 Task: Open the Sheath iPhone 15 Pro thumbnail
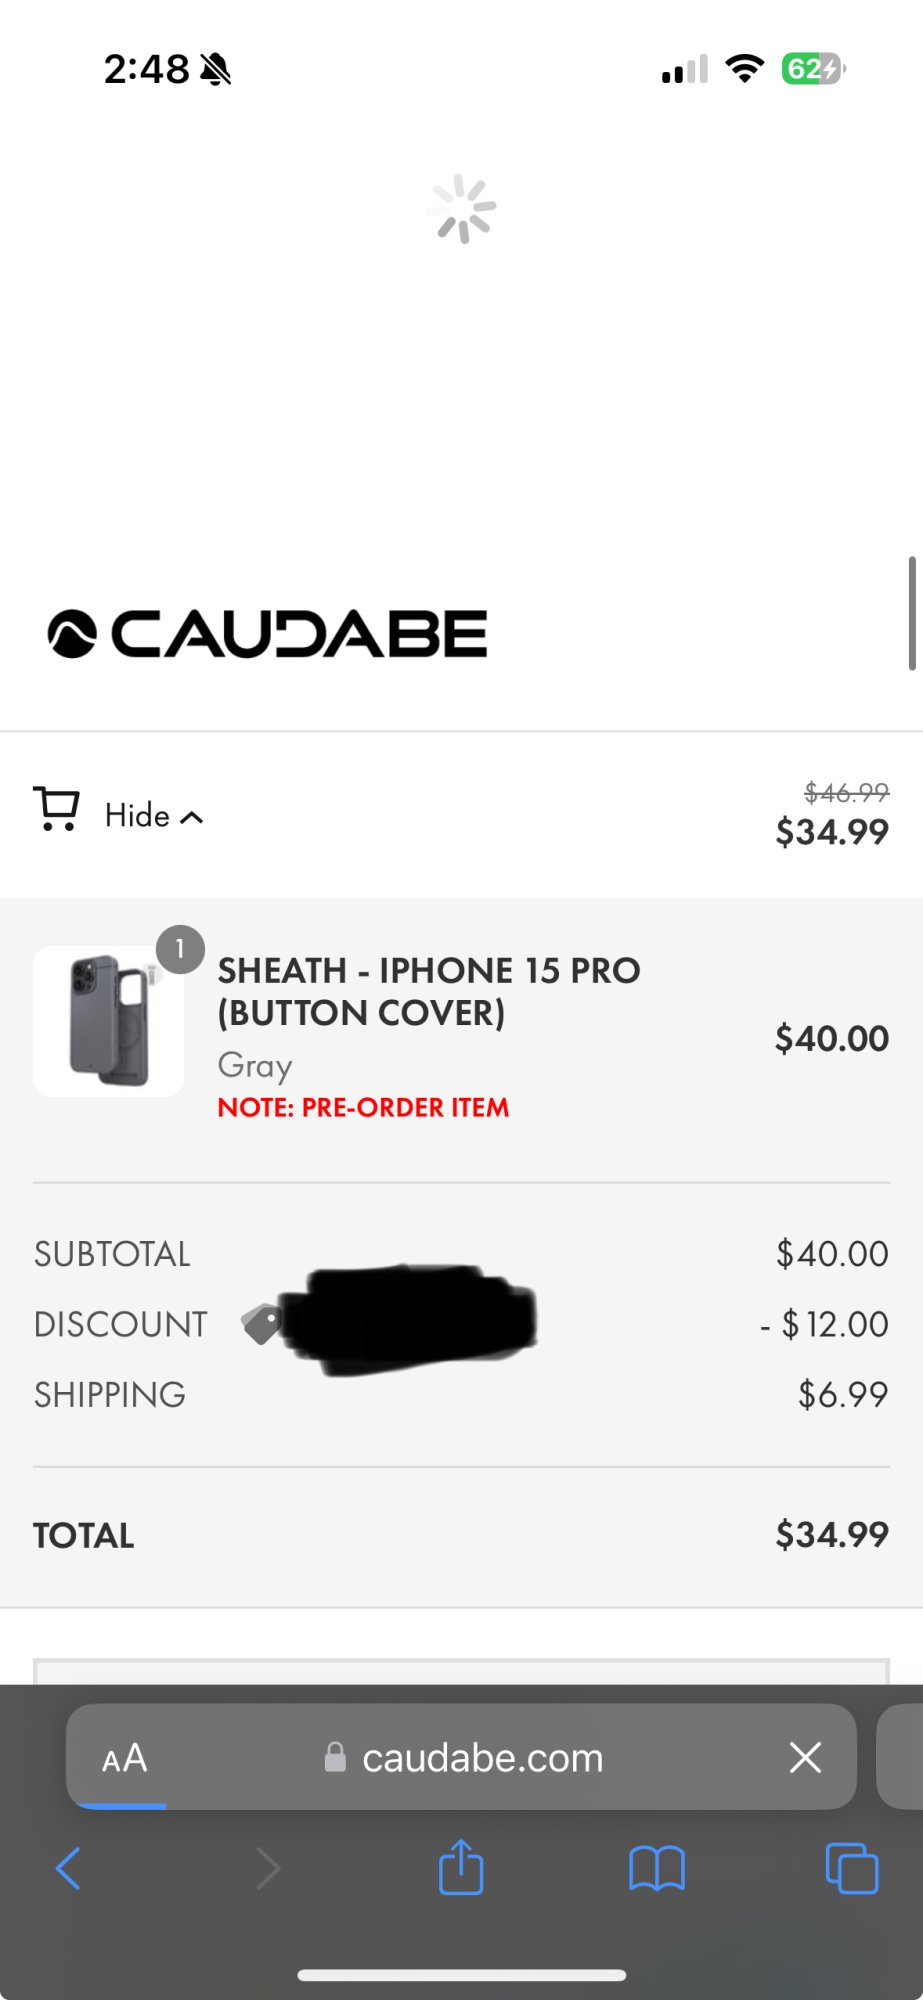tap(108, 1021)
